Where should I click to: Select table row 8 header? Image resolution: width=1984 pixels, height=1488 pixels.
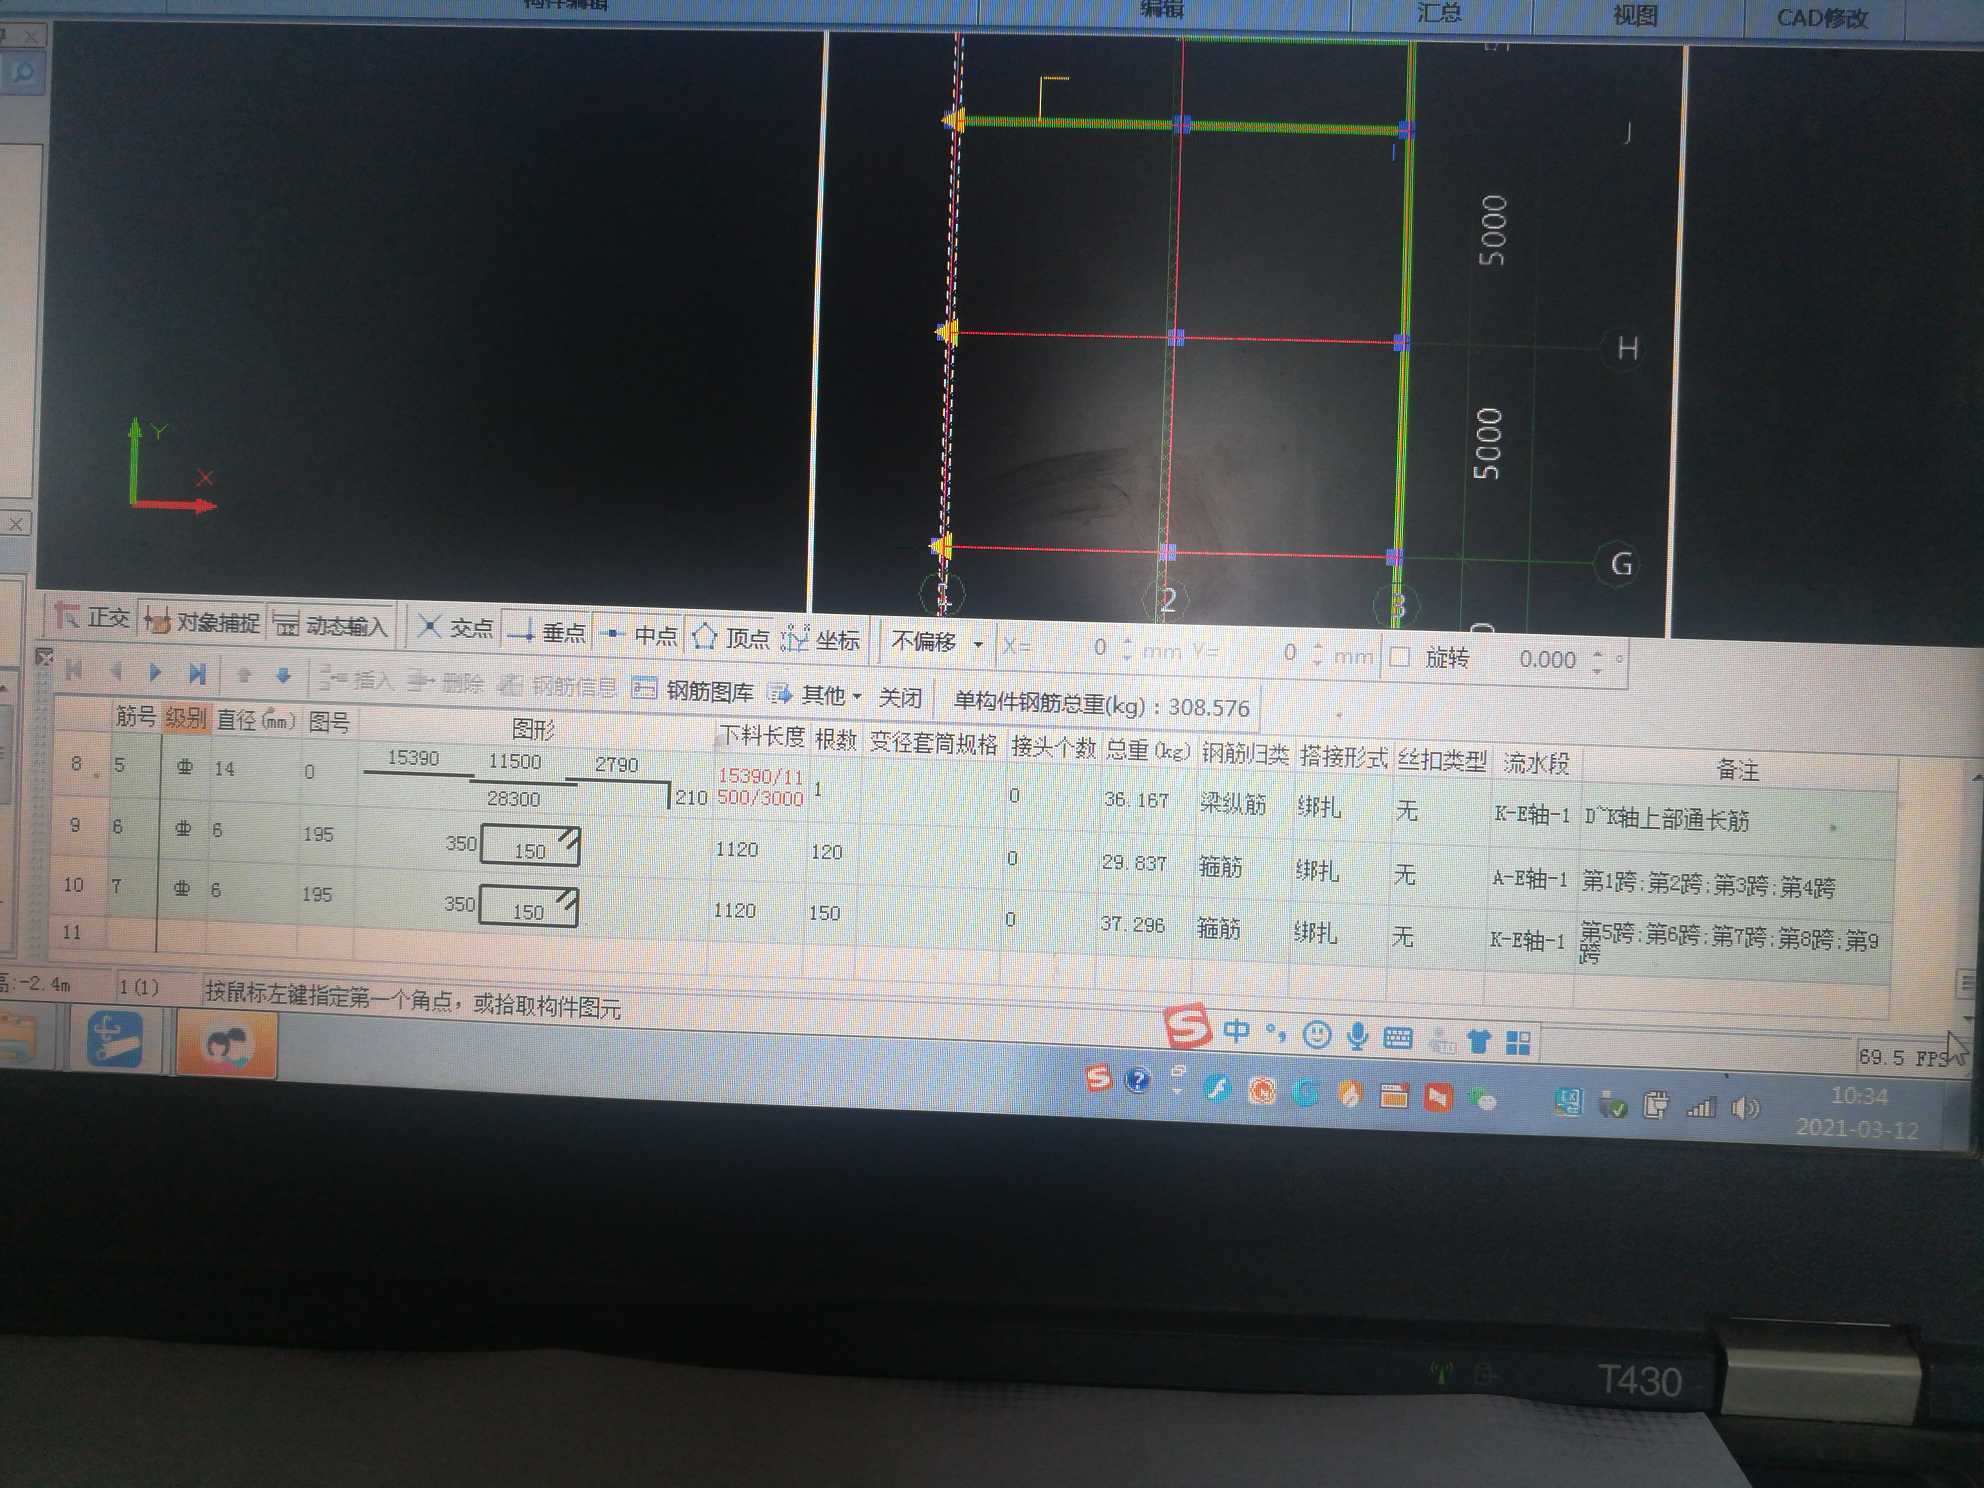click(x=76, y=764)
